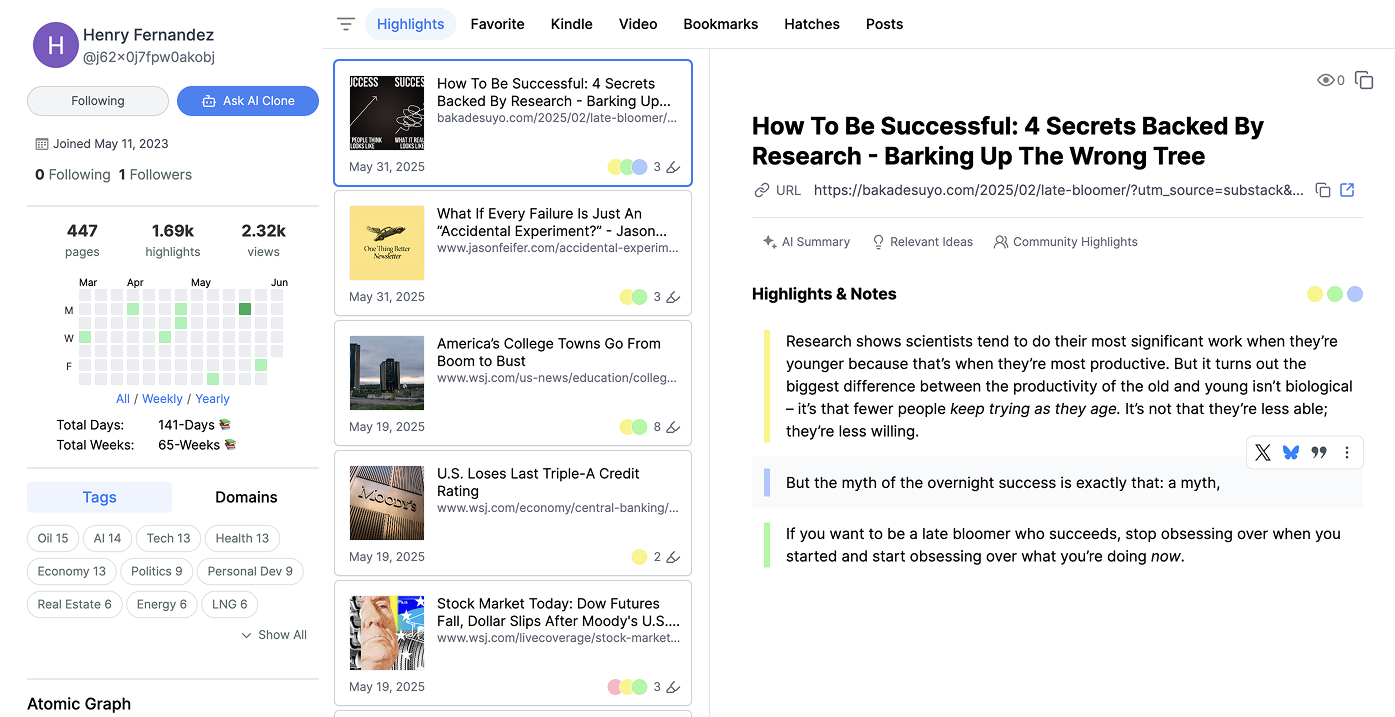Select the Tech 13 tag
This screenshot has width=1395, height=717.
coord(168,538)
